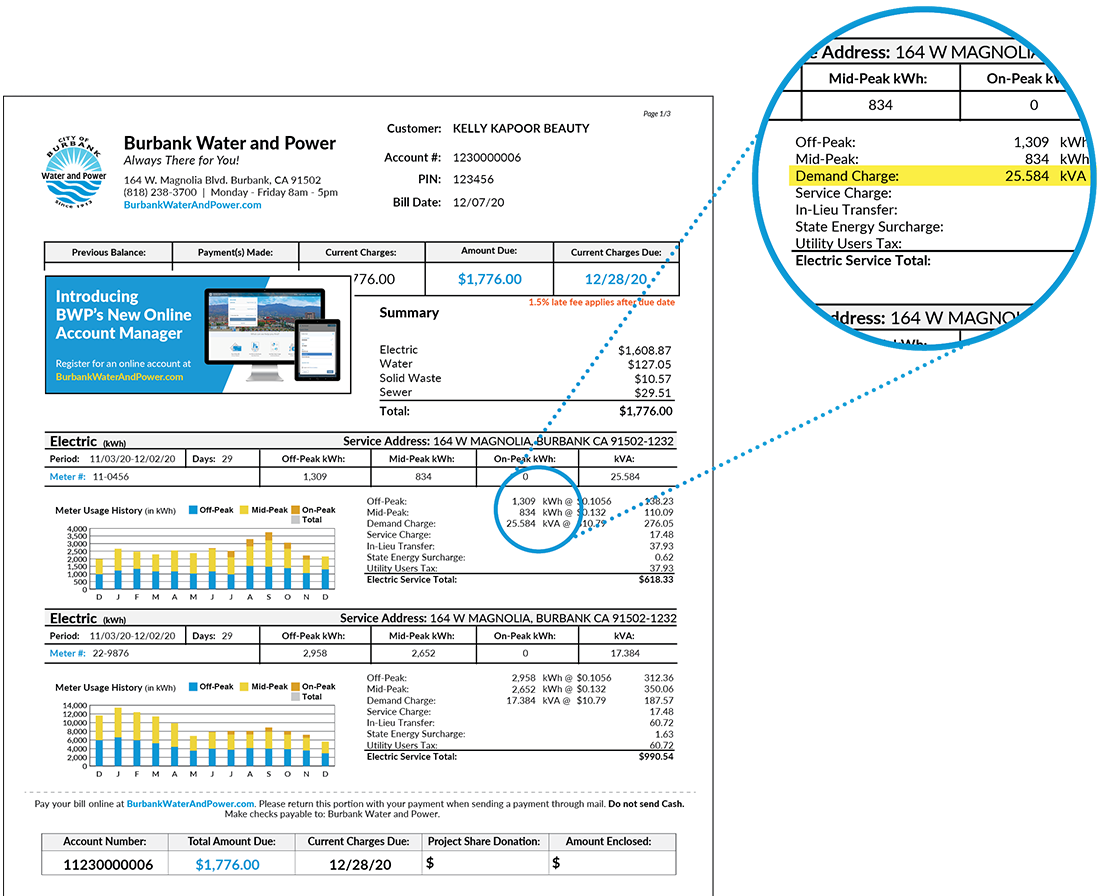
Task: Click orange On-Peak legend swatch in meter 11-0456 chart
Action: (x=295, y=510)
